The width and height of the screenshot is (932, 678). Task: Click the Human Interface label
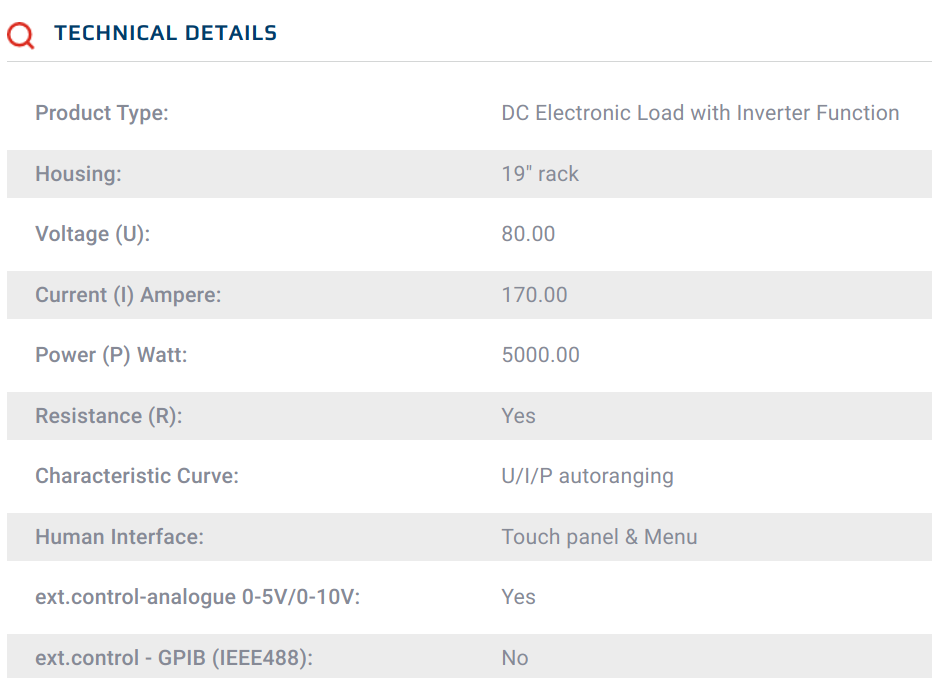(x=119, y=537)
